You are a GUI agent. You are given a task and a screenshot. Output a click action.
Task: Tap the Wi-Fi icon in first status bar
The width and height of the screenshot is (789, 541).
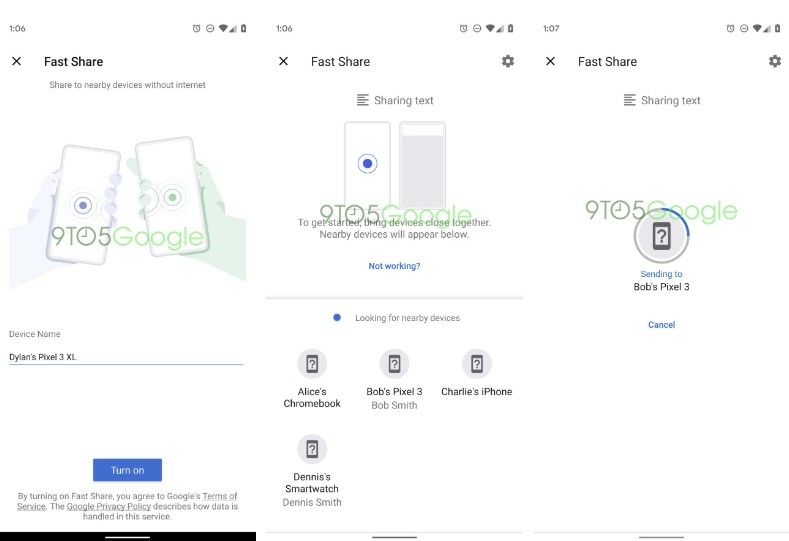coord(223,28)
